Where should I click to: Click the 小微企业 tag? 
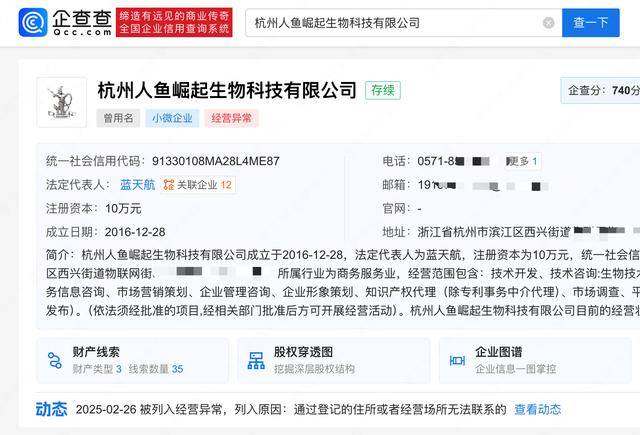coord(172,118)
